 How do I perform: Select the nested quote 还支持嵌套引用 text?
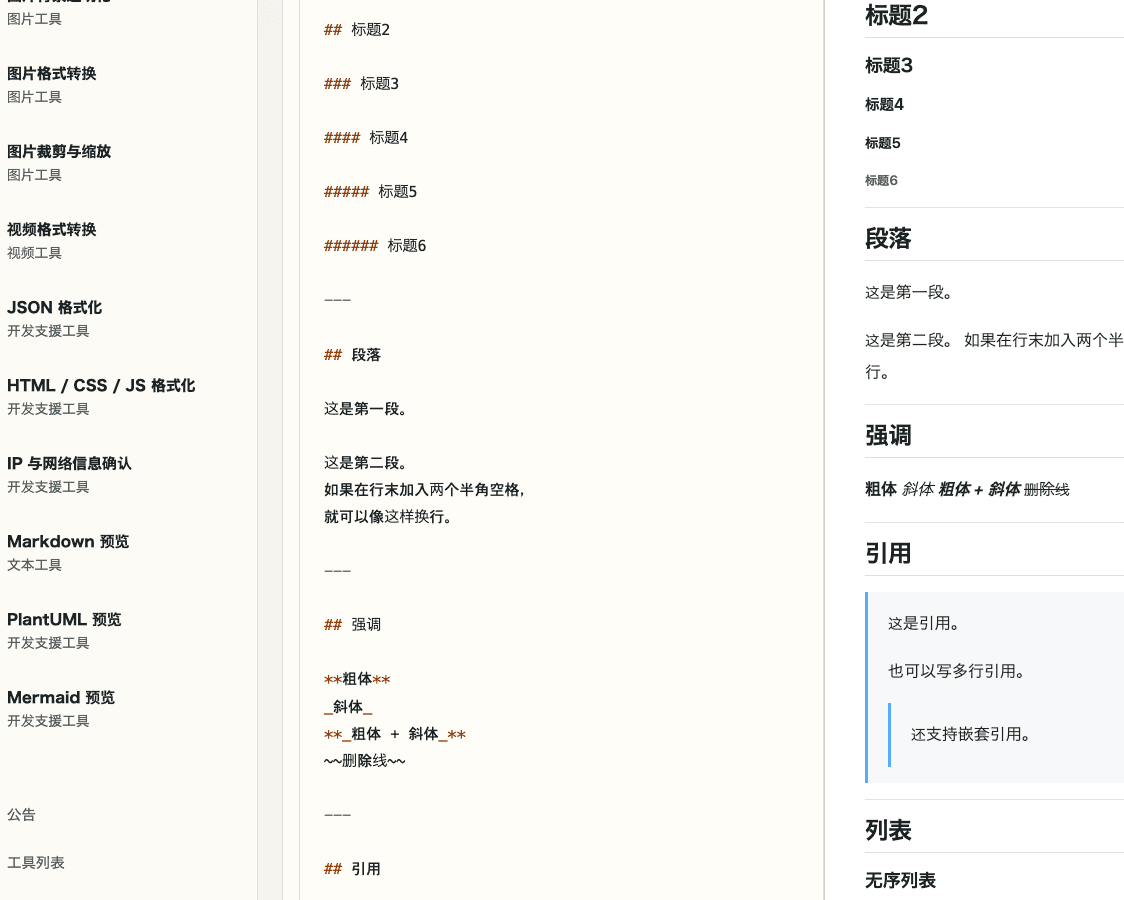point(973,732)
